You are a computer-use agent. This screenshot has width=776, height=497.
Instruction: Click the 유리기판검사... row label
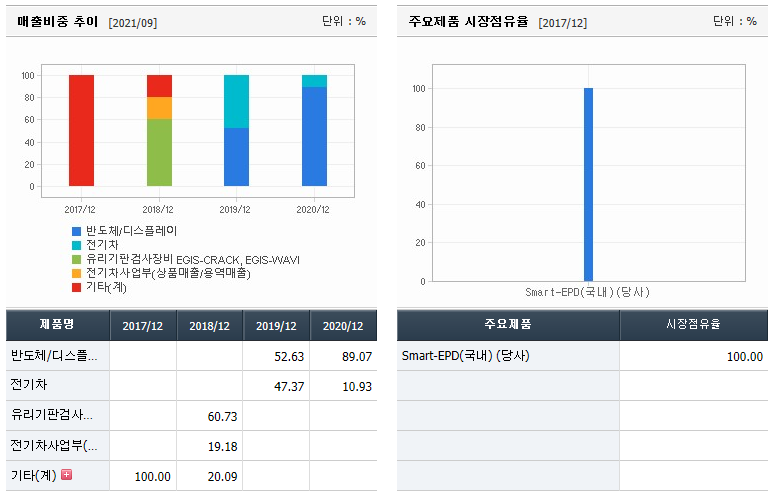pyautogui.click(x=52, y=415)
